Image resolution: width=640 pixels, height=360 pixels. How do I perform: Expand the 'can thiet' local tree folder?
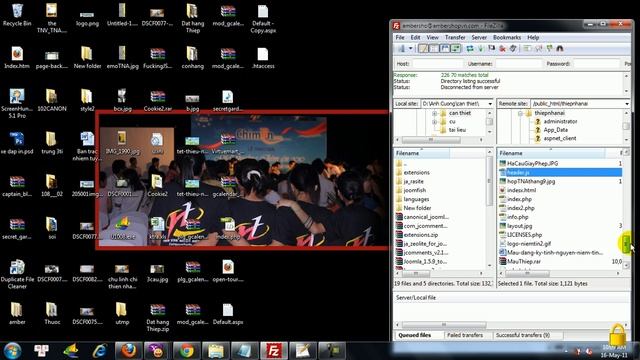tap(435, 113)
